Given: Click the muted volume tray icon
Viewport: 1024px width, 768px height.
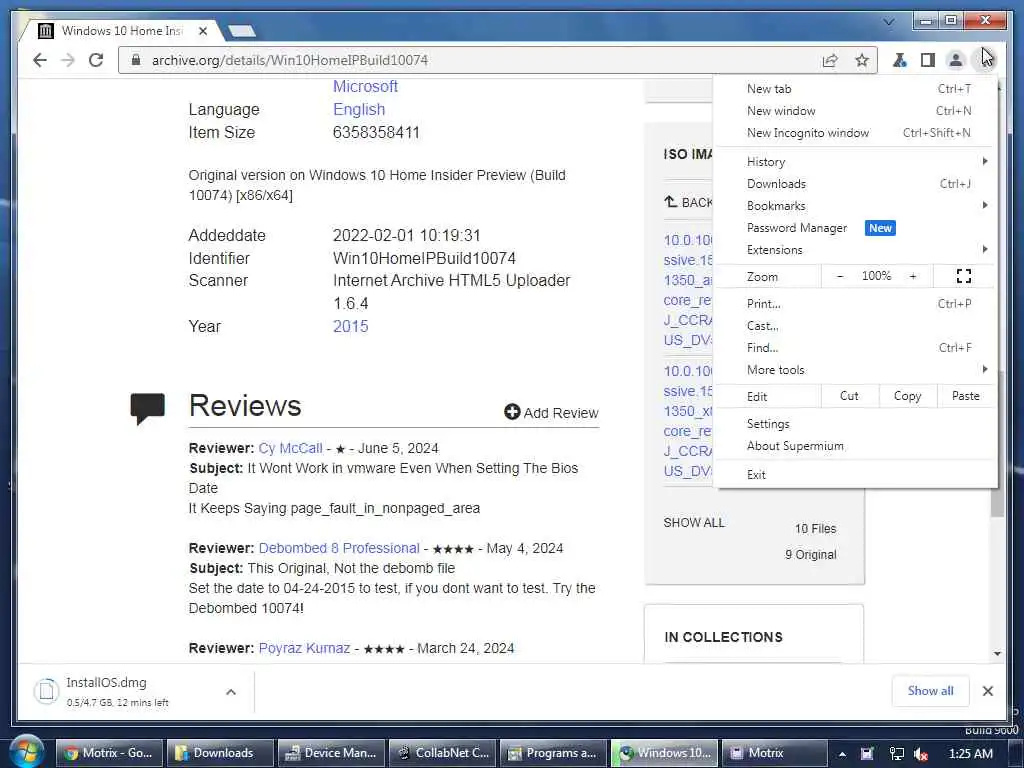Looking at the screenshot, I should (921, 754).
